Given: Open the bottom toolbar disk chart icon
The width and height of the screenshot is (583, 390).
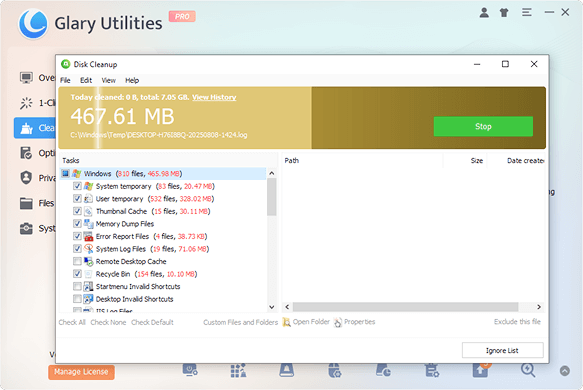Looking at the screenshot, I should [x=383, y=370].
